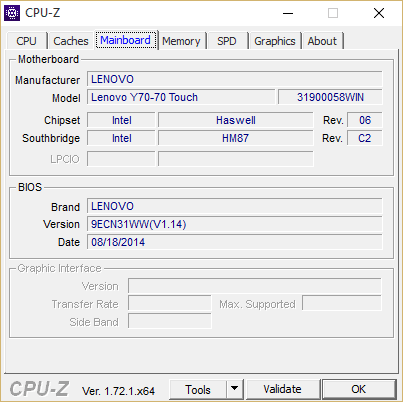Click the BIOS date 08/18/2014
This screenshot has height=402, width=403.
coord(235,242)
